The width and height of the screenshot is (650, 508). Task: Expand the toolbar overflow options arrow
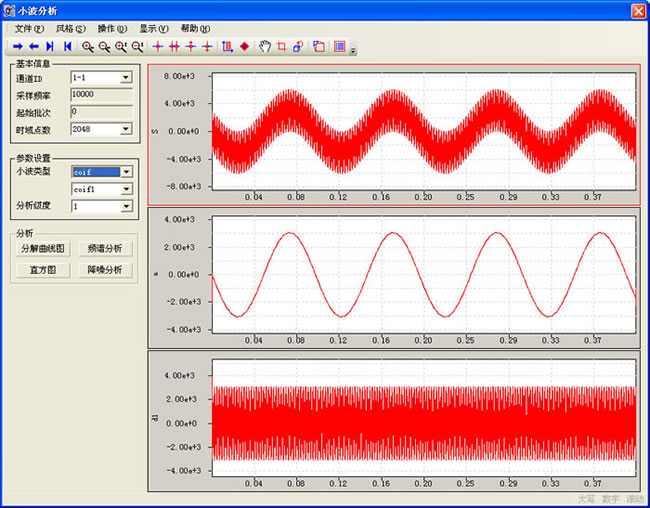[353, 49]
